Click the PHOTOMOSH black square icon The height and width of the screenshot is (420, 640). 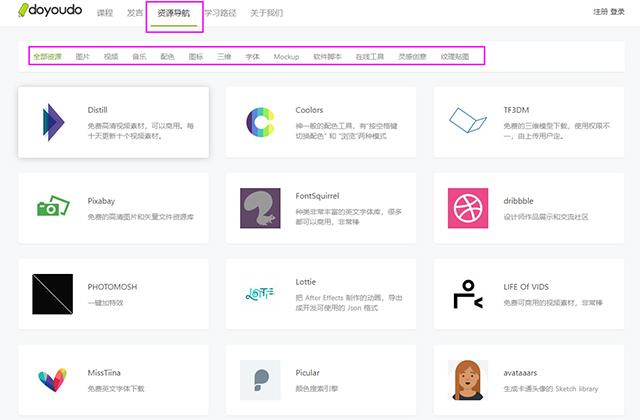(53, 294)
